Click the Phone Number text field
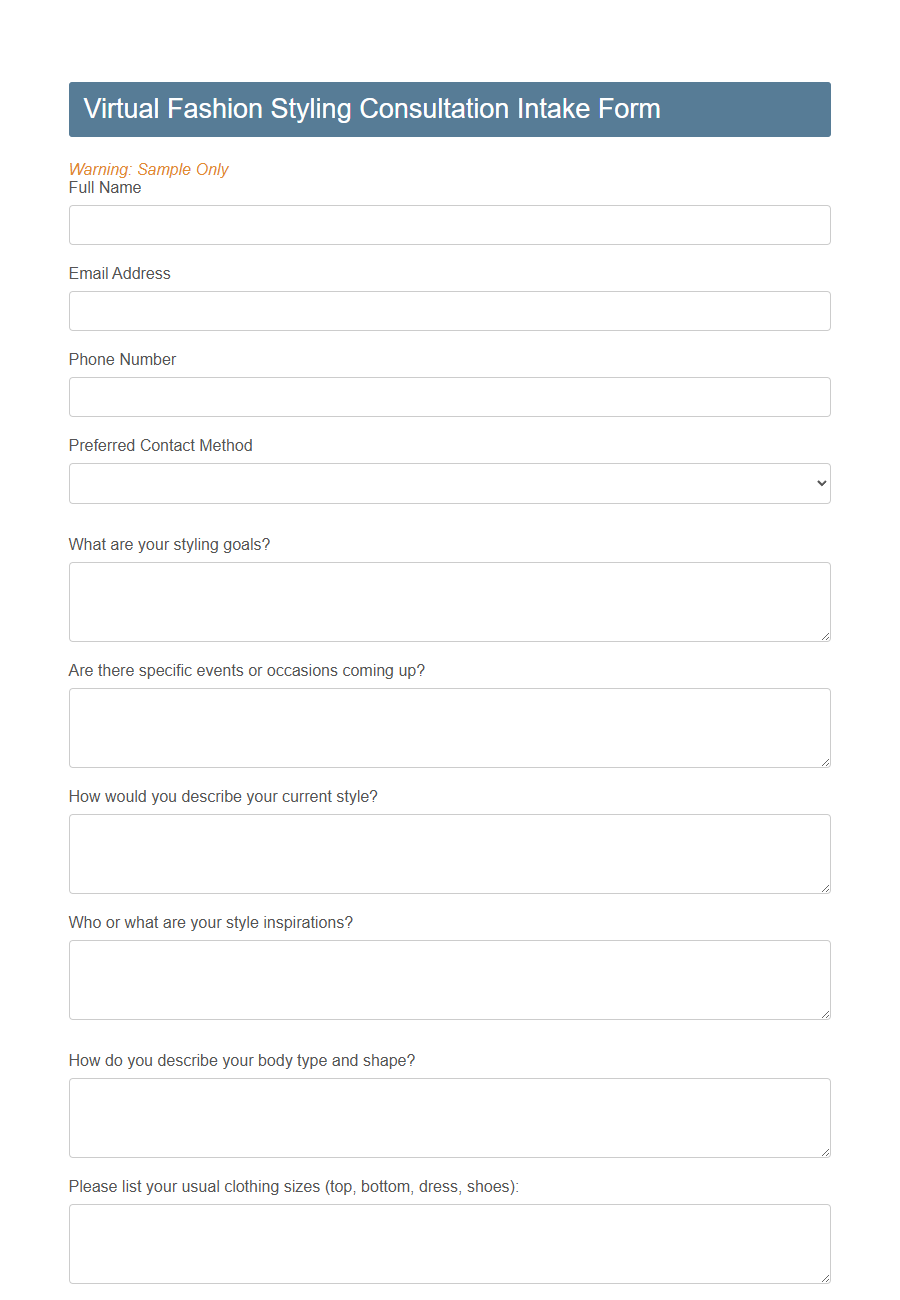900x1300 pixels. coord(449,396)
